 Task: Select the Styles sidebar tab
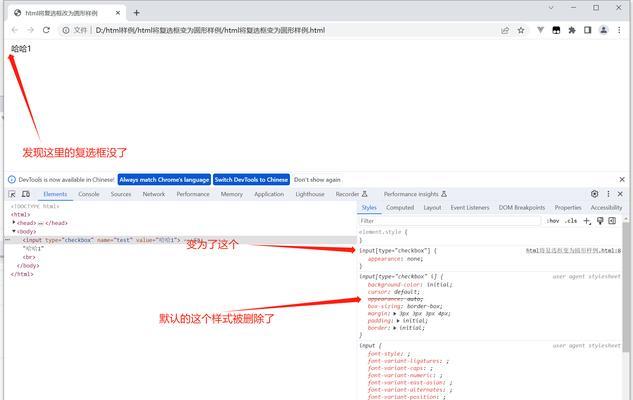369,207
